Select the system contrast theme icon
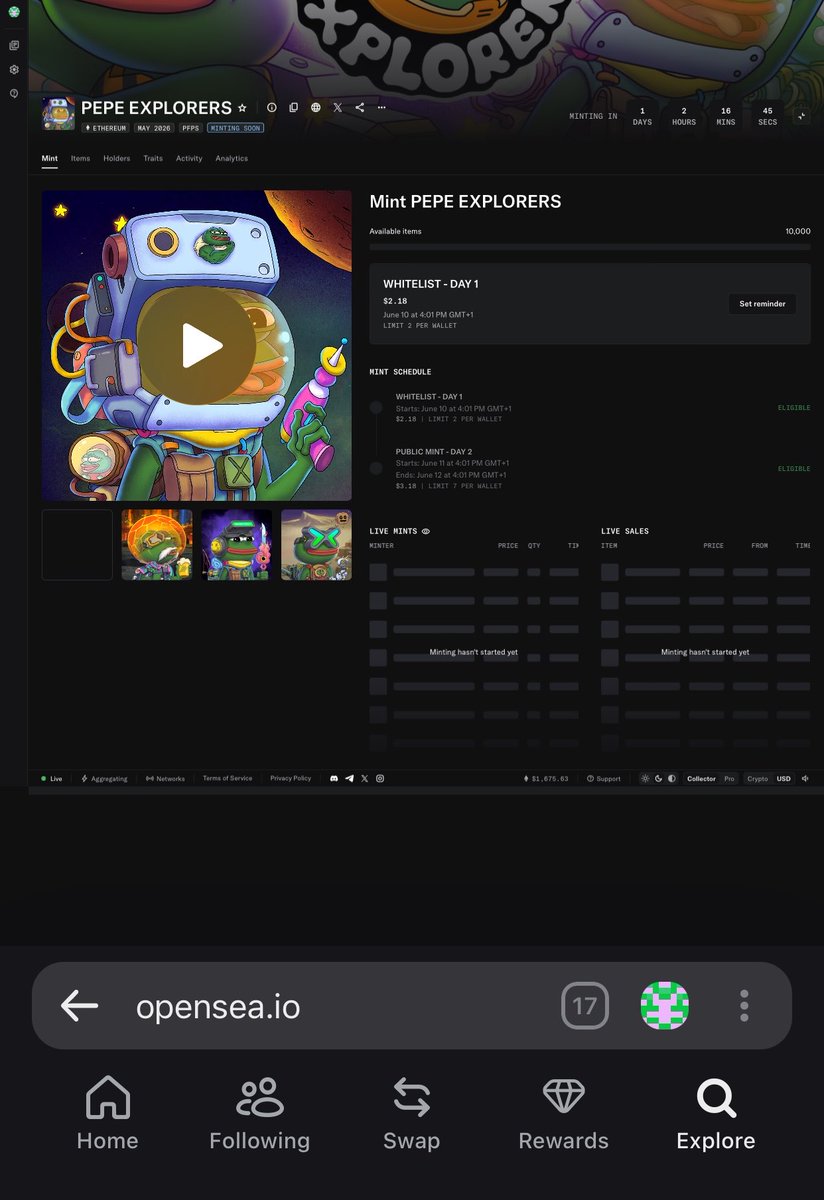 pyautogui.click(x=671, y=778)
